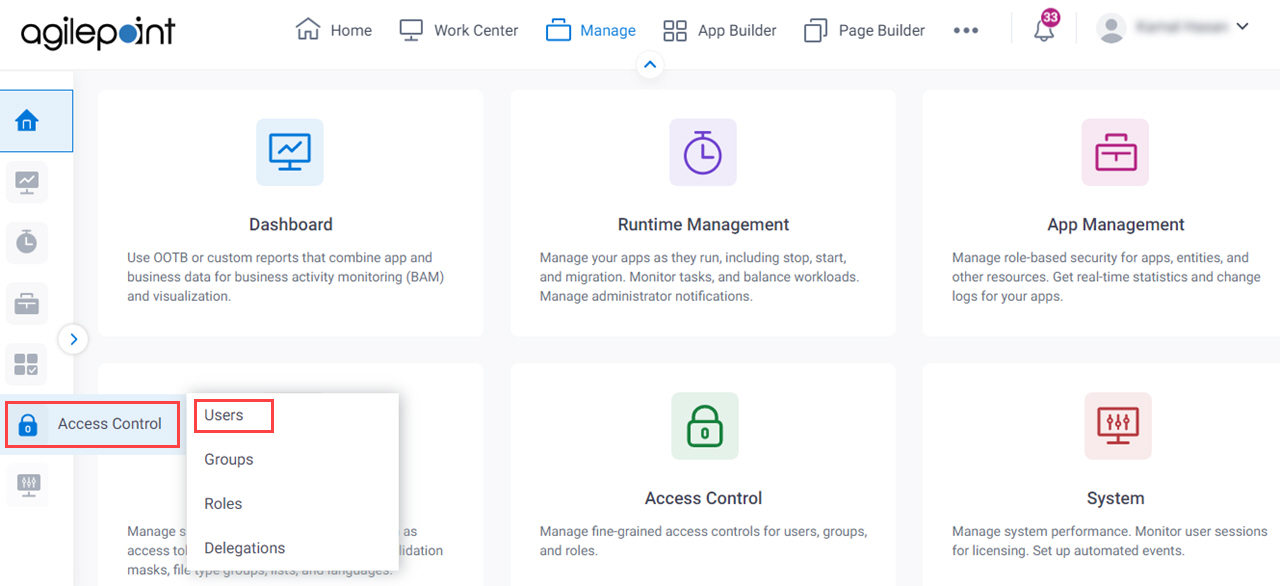Screen dimensions: 1280x586
Task: Choose Roles from the flyout menu
Action: click(x=224, y=504)
